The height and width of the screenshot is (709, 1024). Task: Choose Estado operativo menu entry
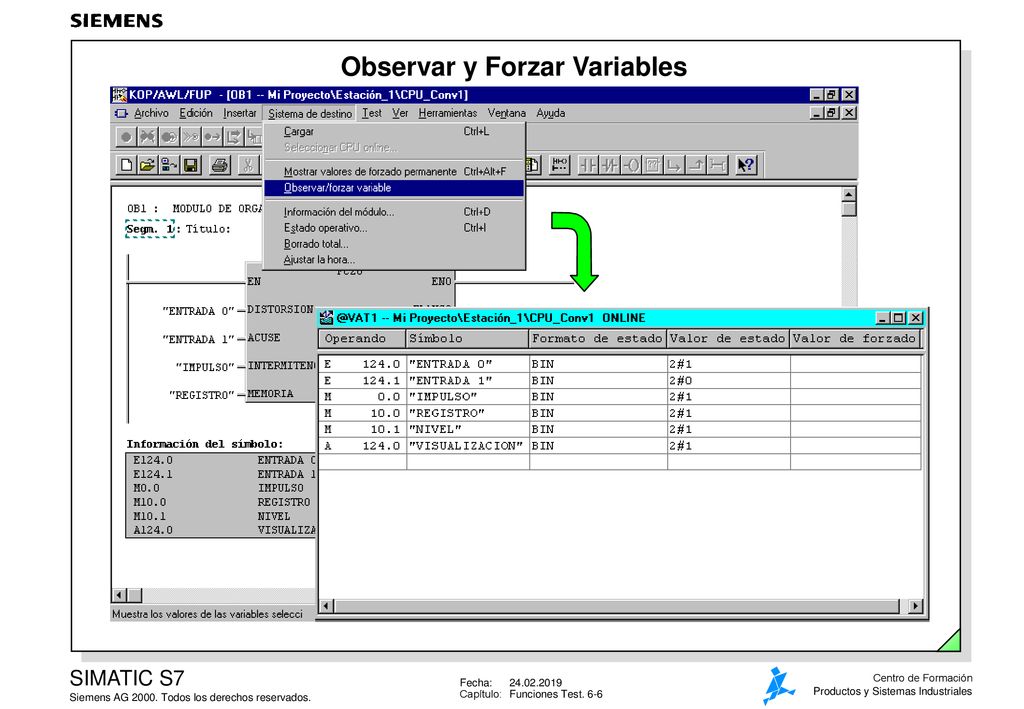click(x=394, y=228)
